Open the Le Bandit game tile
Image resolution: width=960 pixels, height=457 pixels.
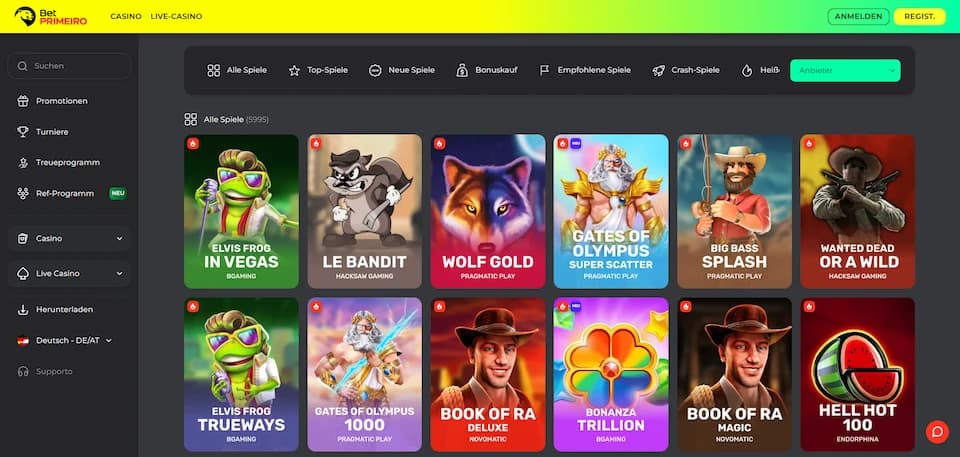point(364,211)
